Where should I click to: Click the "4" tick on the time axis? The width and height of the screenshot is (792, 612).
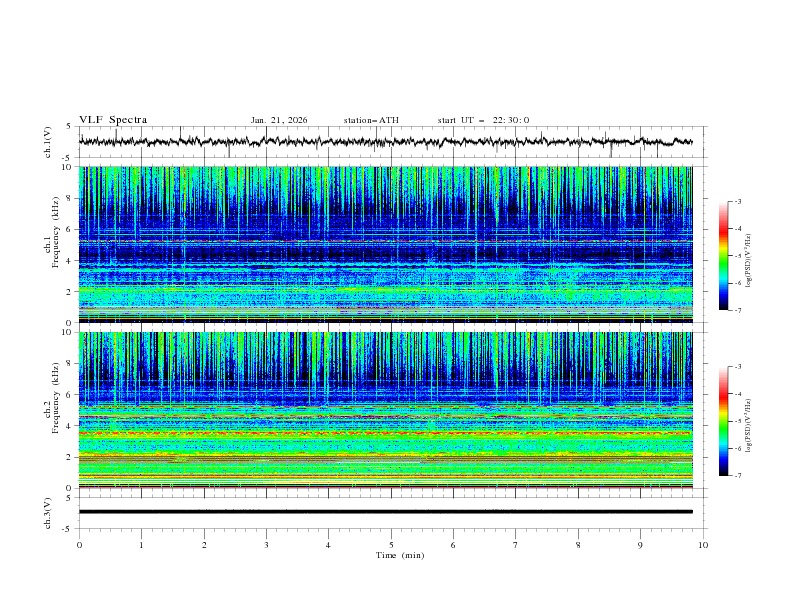pos(328,545)
